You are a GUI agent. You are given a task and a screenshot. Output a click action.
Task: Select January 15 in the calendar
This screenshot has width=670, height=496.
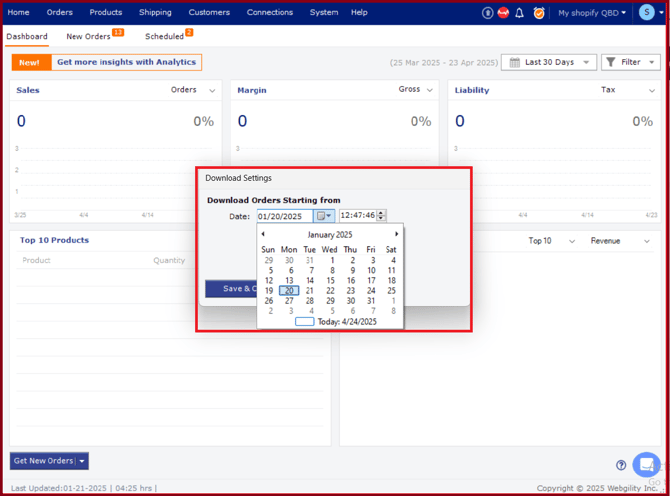330,280
